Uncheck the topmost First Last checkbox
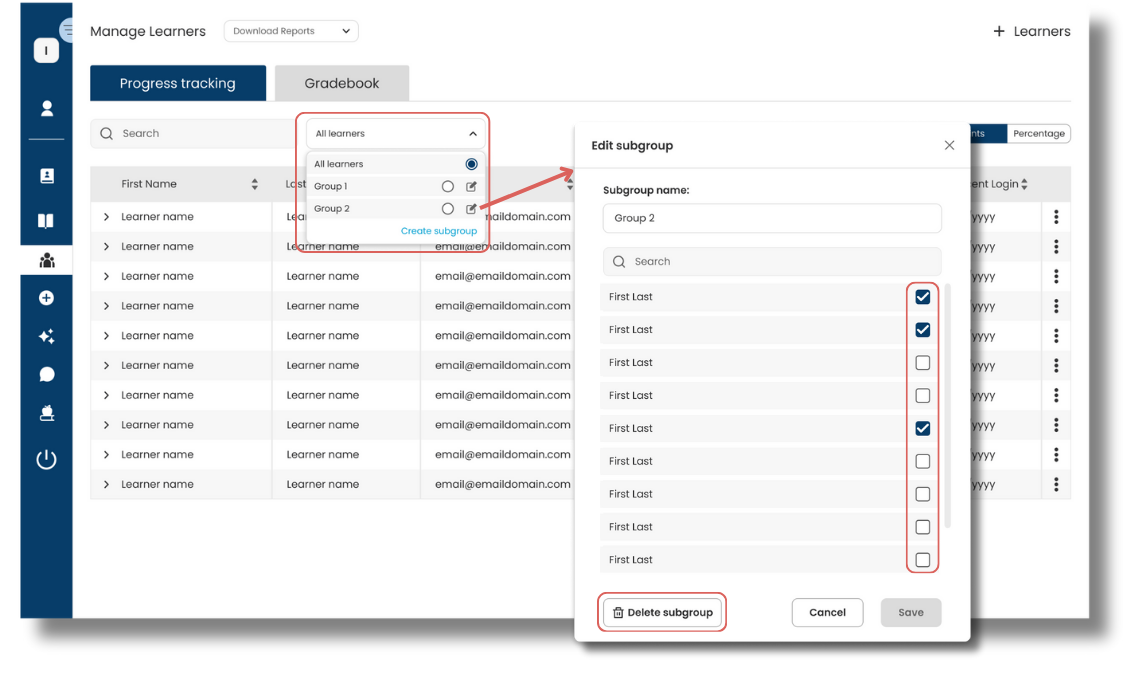The width and height of the screenshot is (1148, 674). click(922, 297)
